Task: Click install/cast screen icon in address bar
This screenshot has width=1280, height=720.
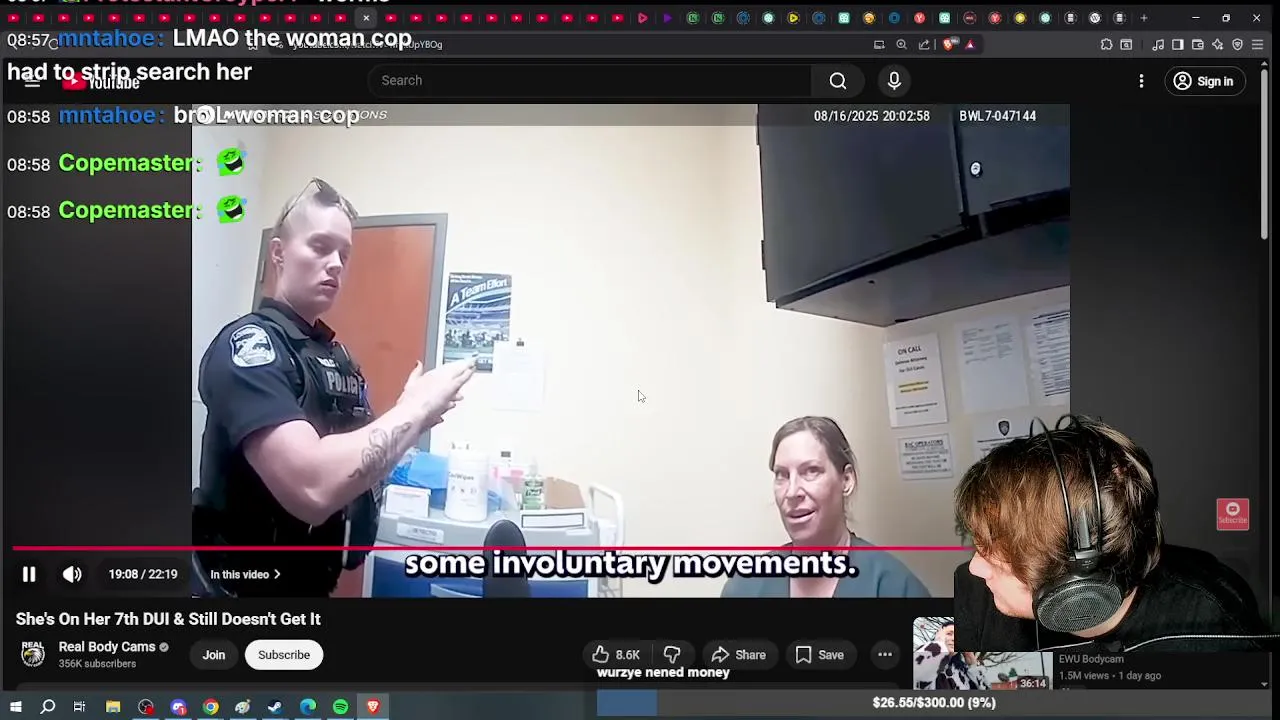Action: [x=879, y=44]
